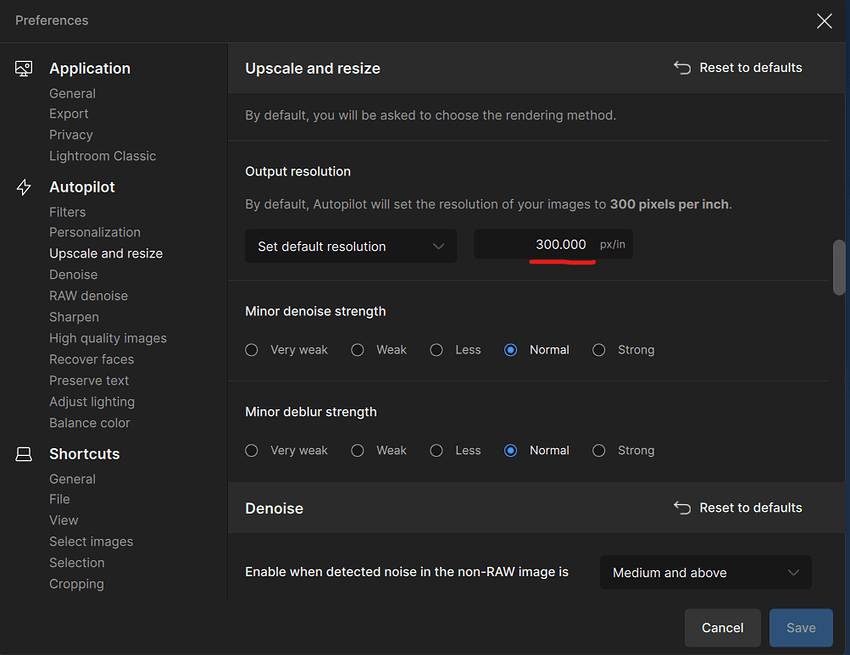Select Weak minor denoise strength

point(357,350)
